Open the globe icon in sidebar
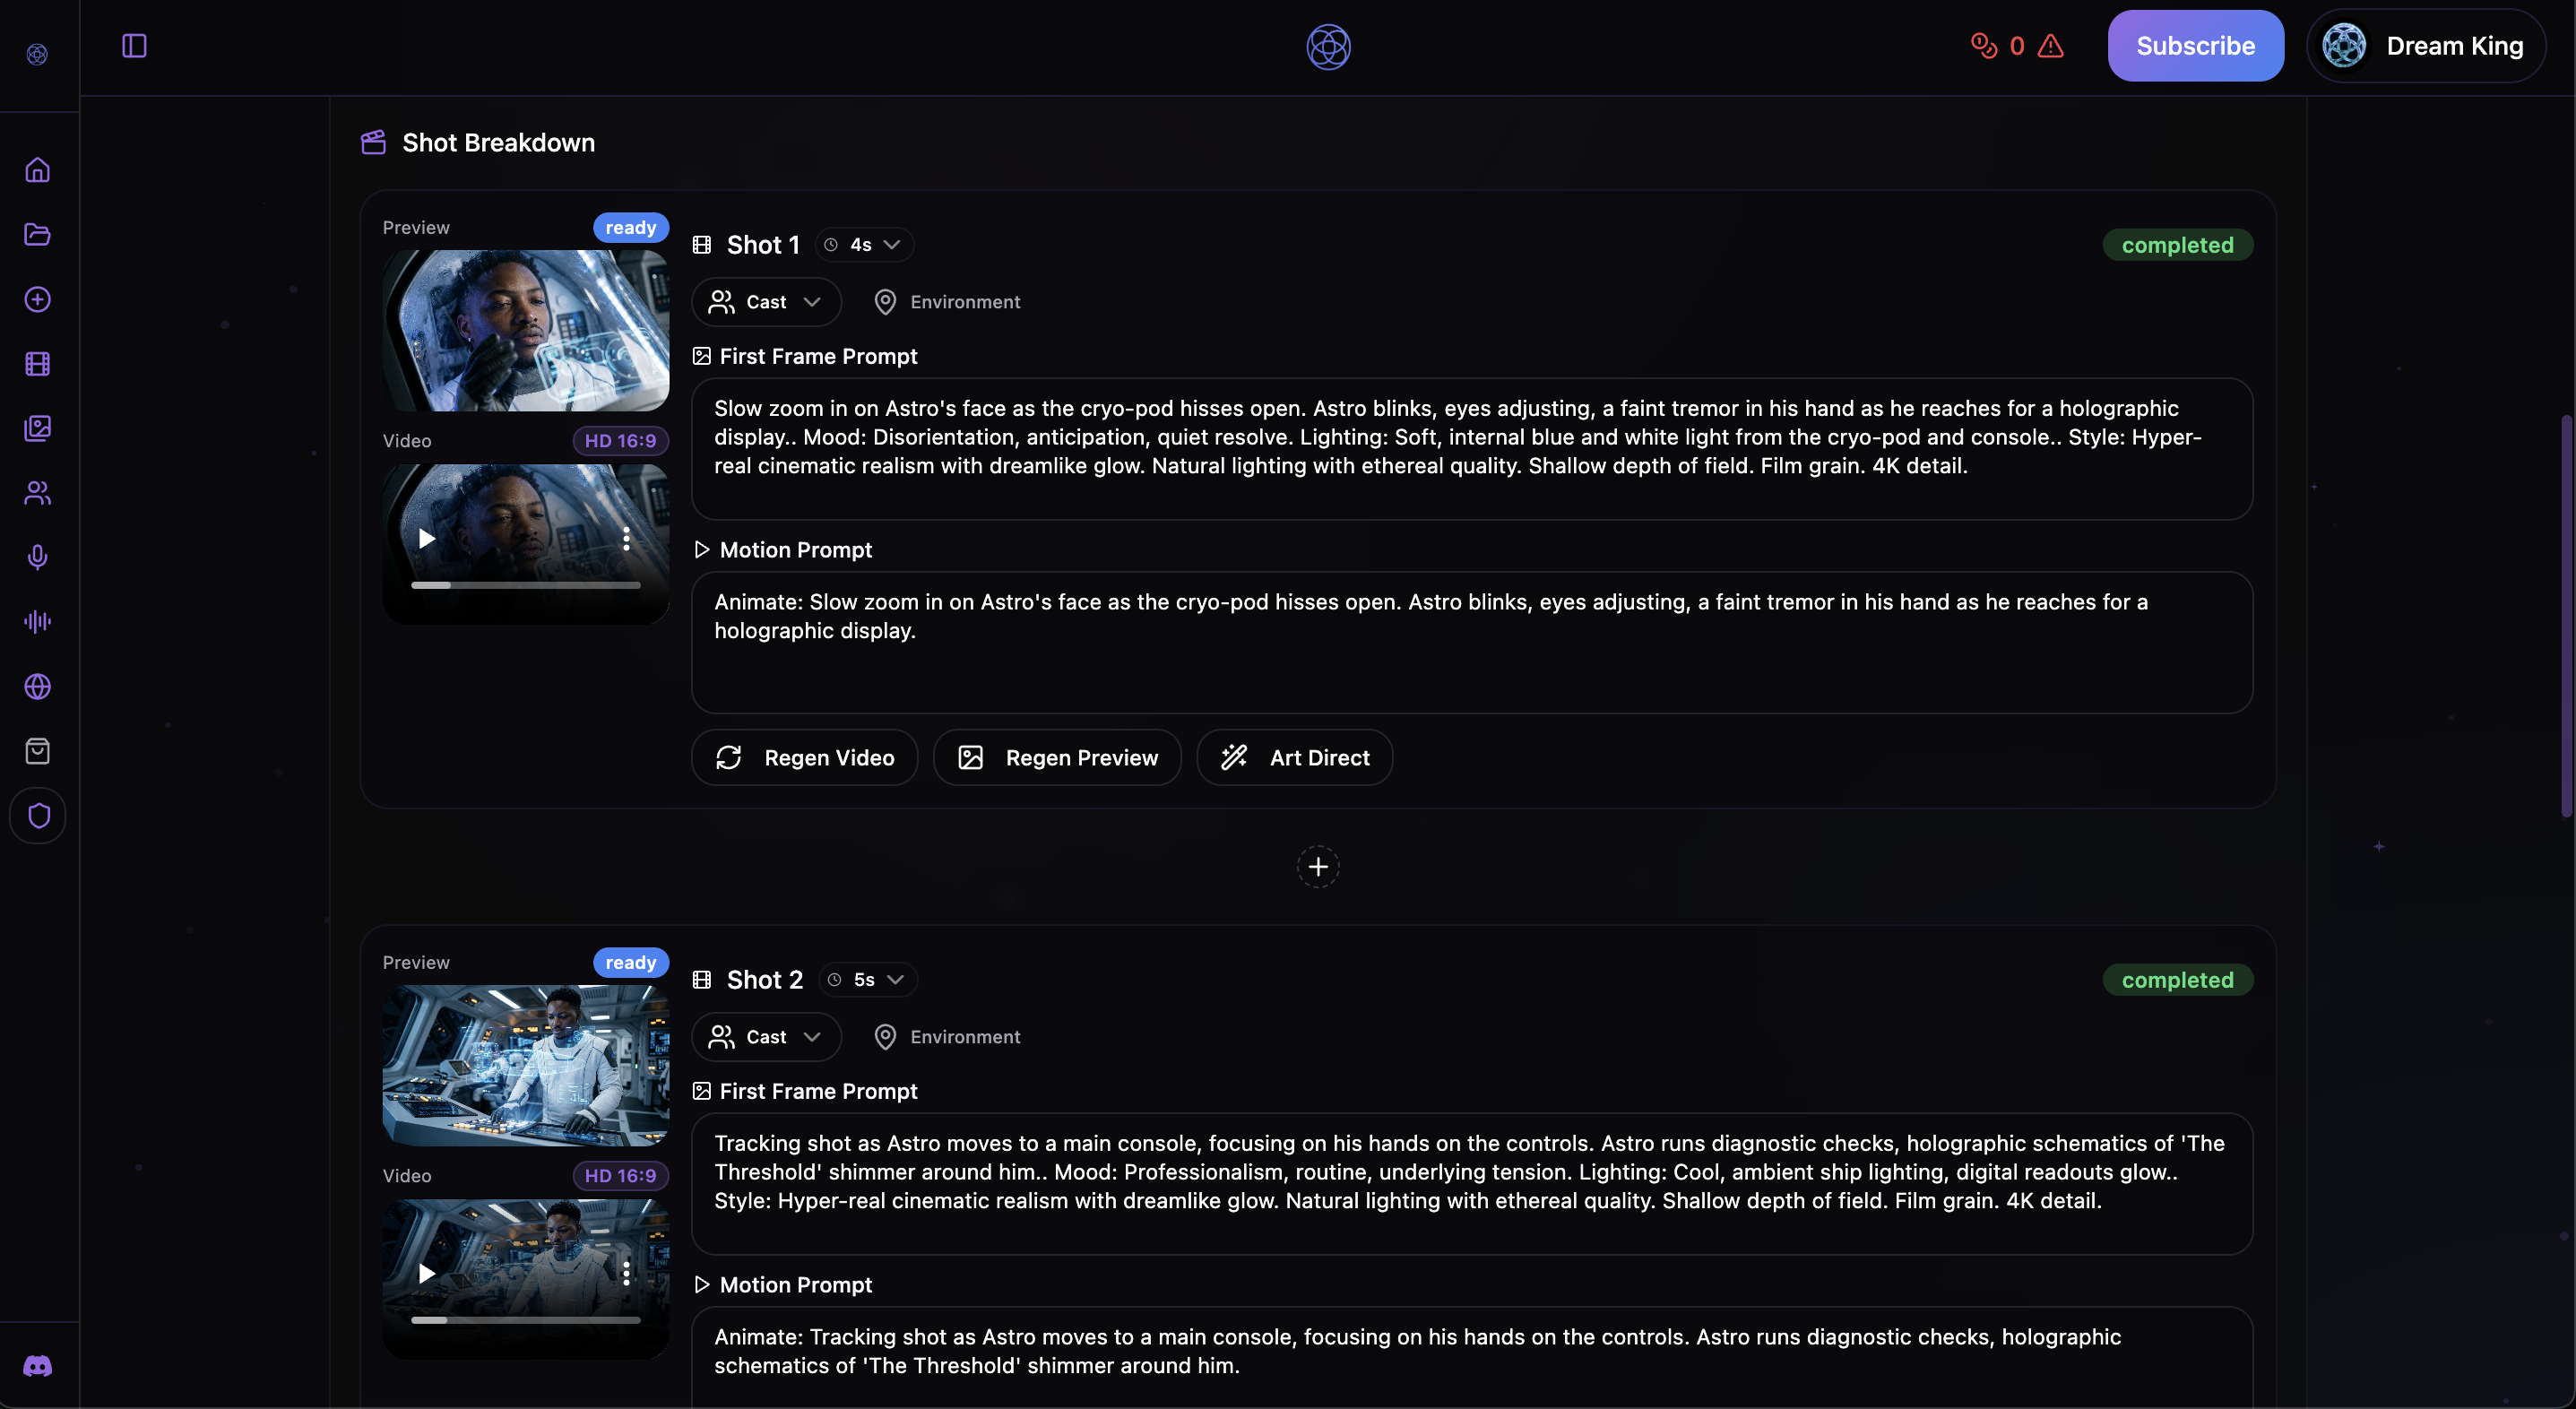 click(38, 687)
